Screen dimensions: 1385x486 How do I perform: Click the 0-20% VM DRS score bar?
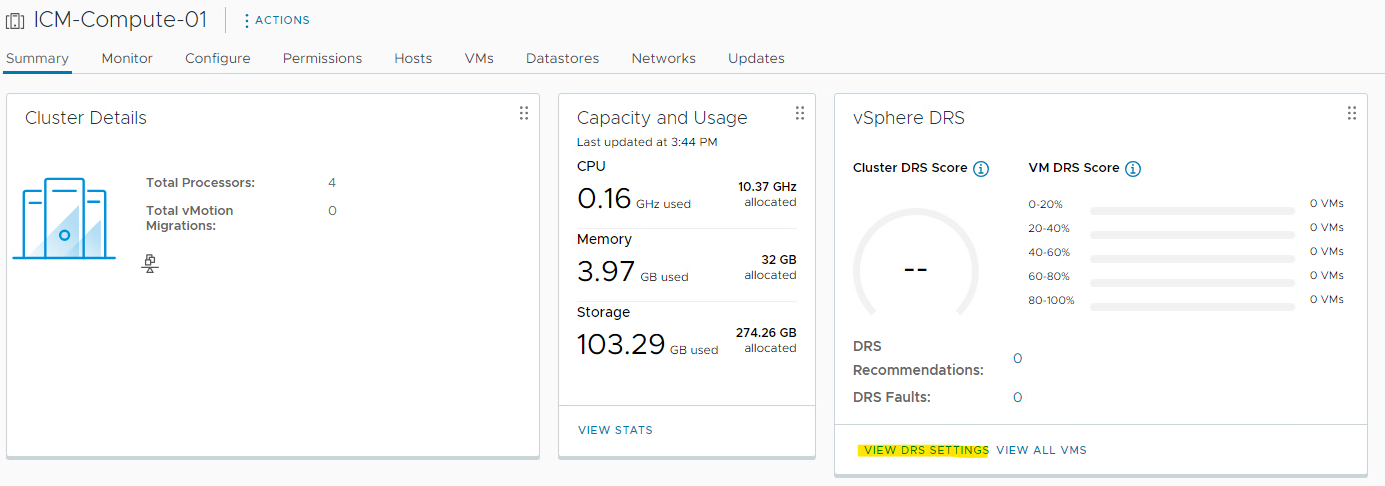1192,211
